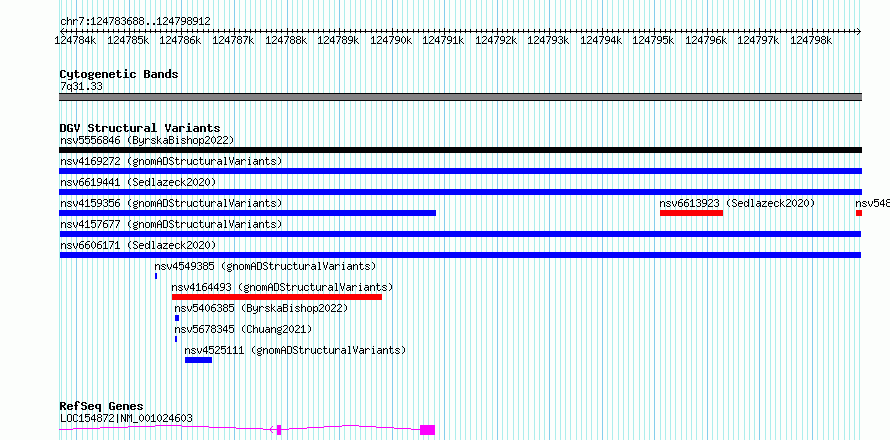The image size is (890, 440).
Task: Open variant label nsv4169272 (gnomADStructuralVariants)
Action: 171,161
